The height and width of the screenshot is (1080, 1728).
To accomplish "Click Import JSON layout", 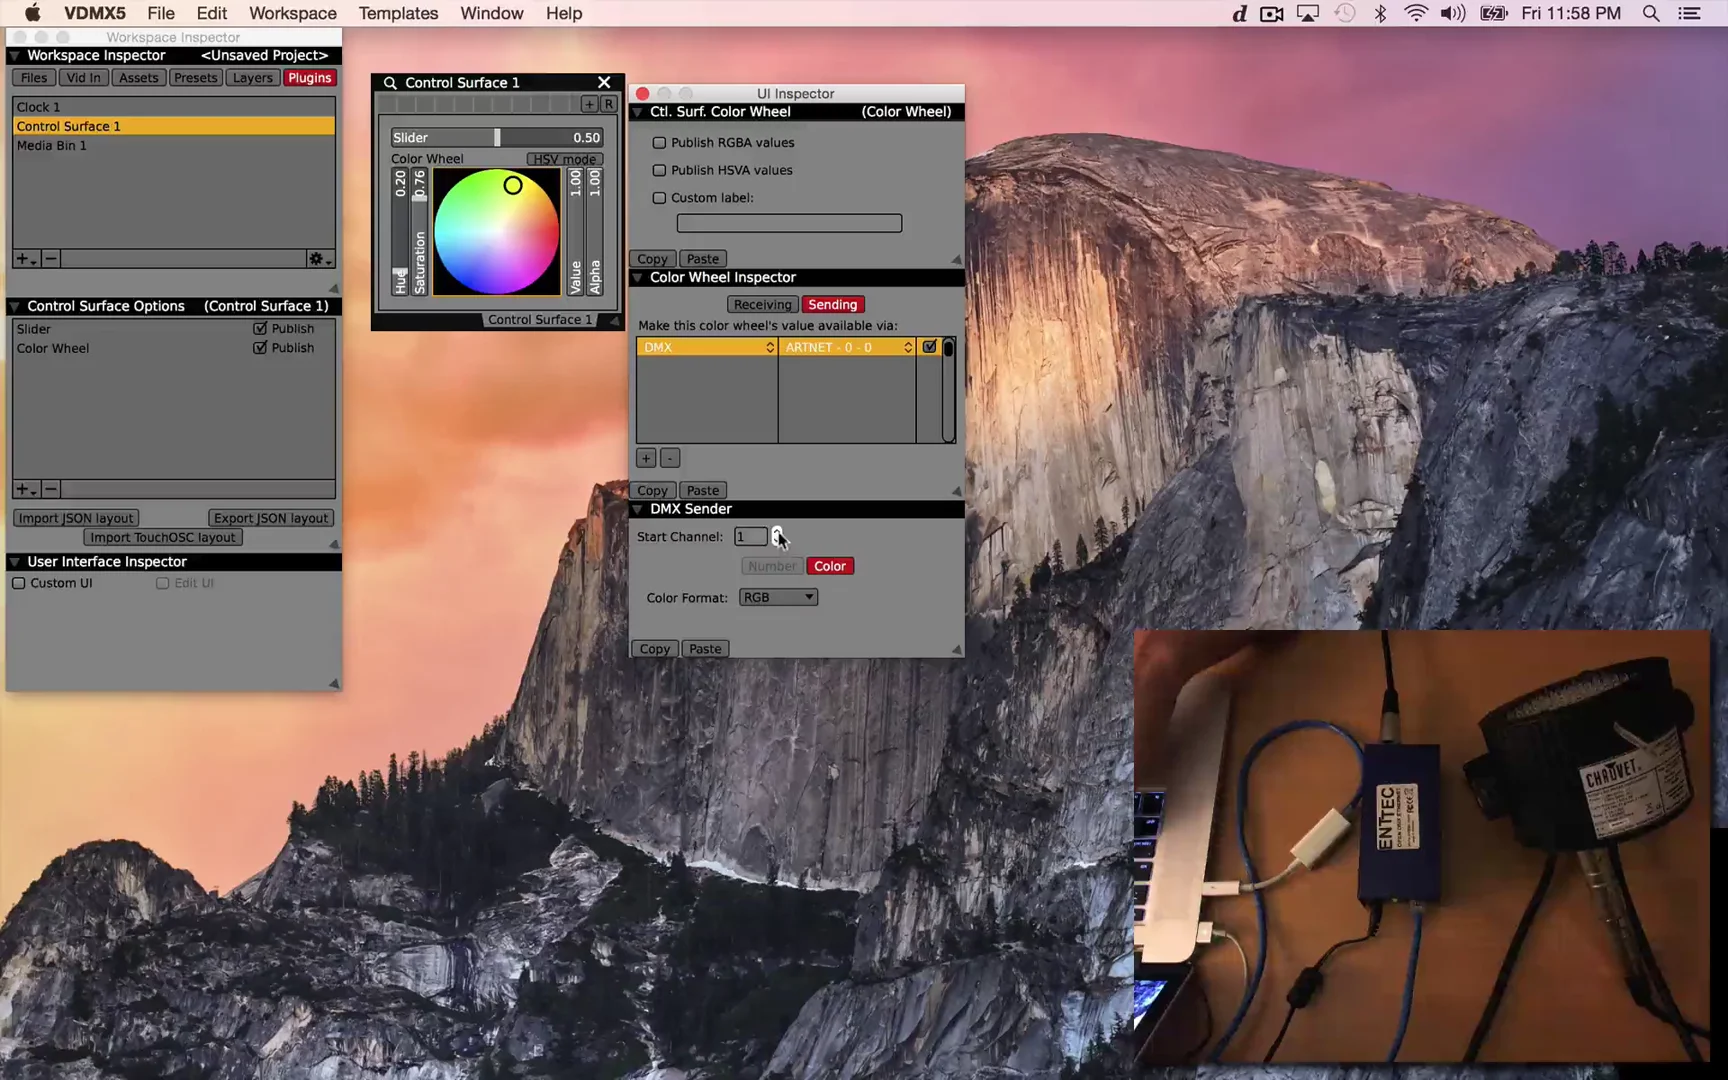I will (76, 518).
